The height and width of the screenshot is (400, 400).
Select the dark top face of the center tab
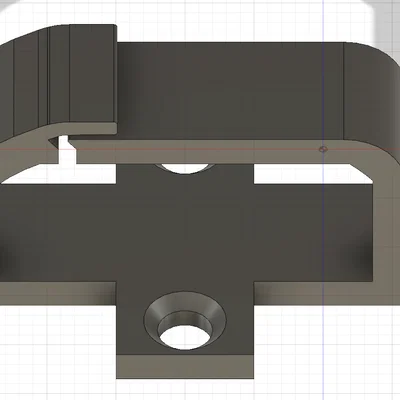(x=185, y=233)
